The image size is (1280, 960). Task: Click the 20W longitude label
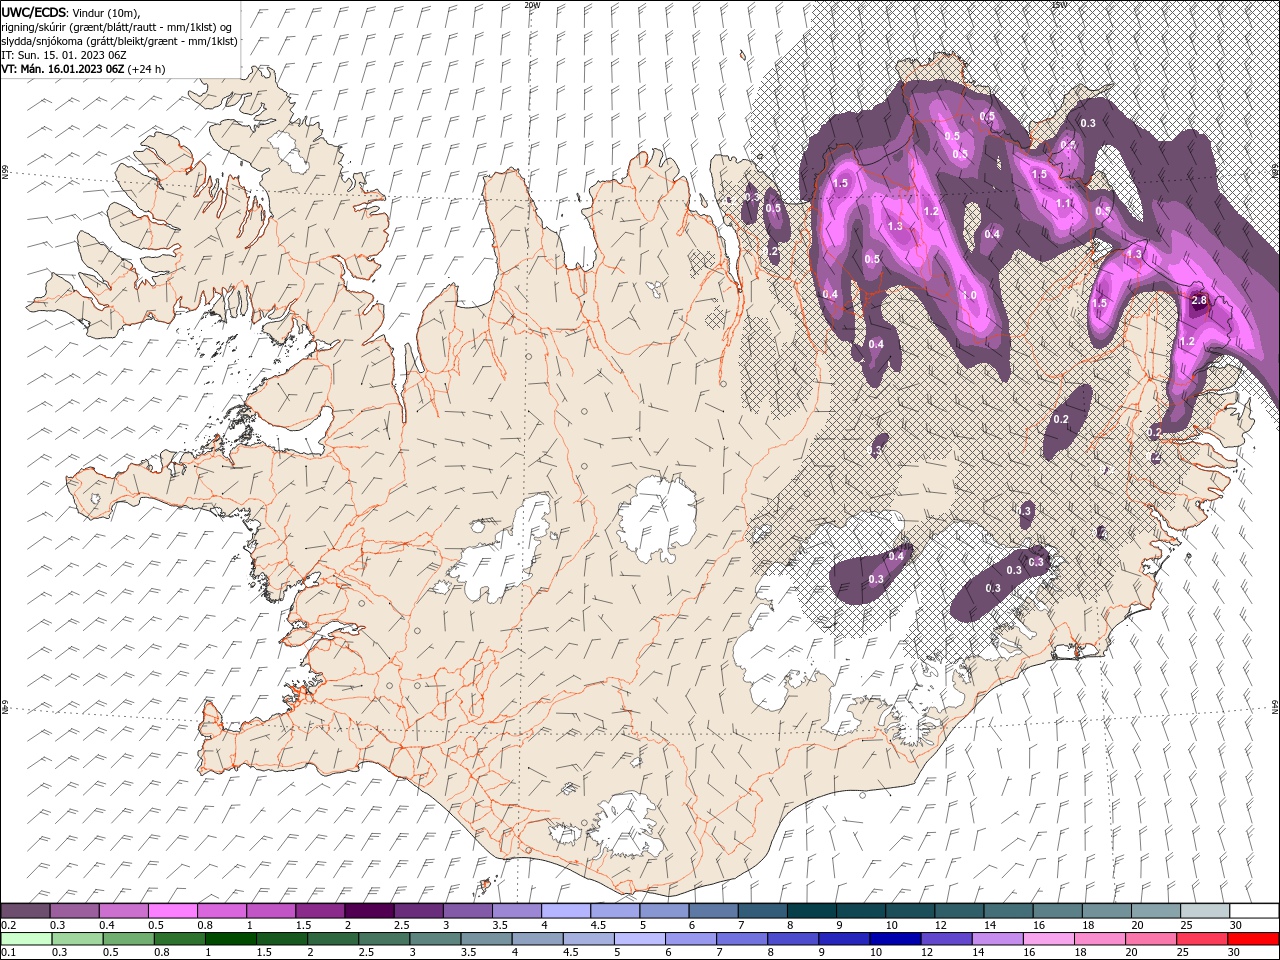pyautogui.click(x=532, y=5)
